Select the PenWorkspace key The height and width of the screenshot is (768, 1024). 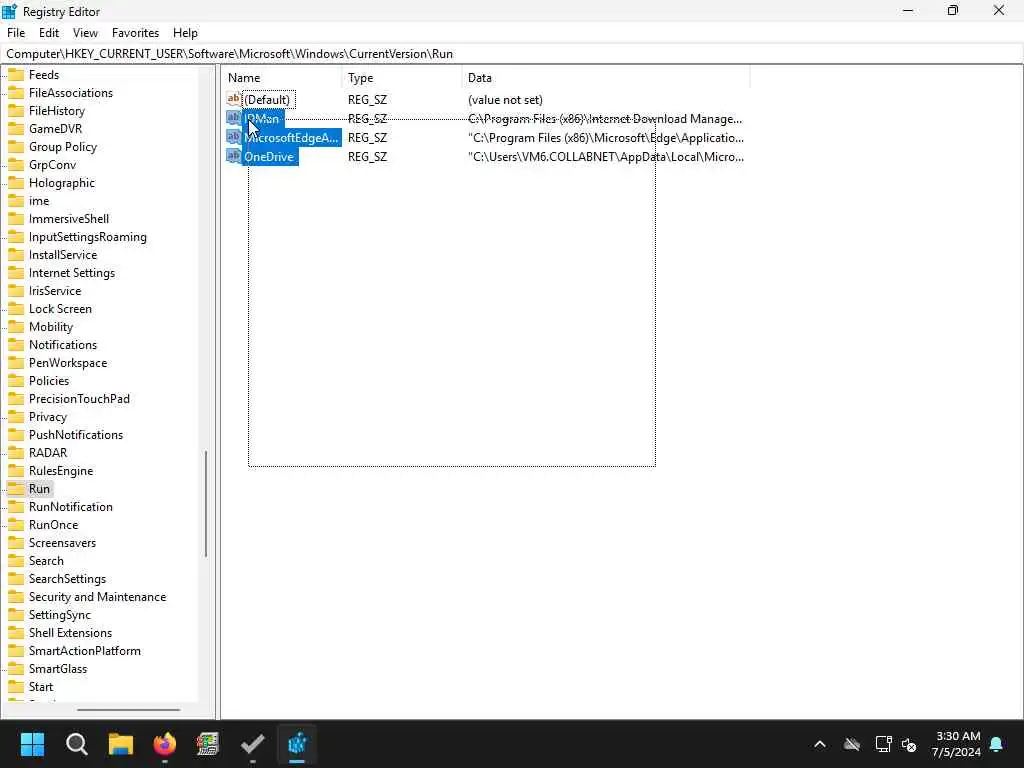point(68,362)
